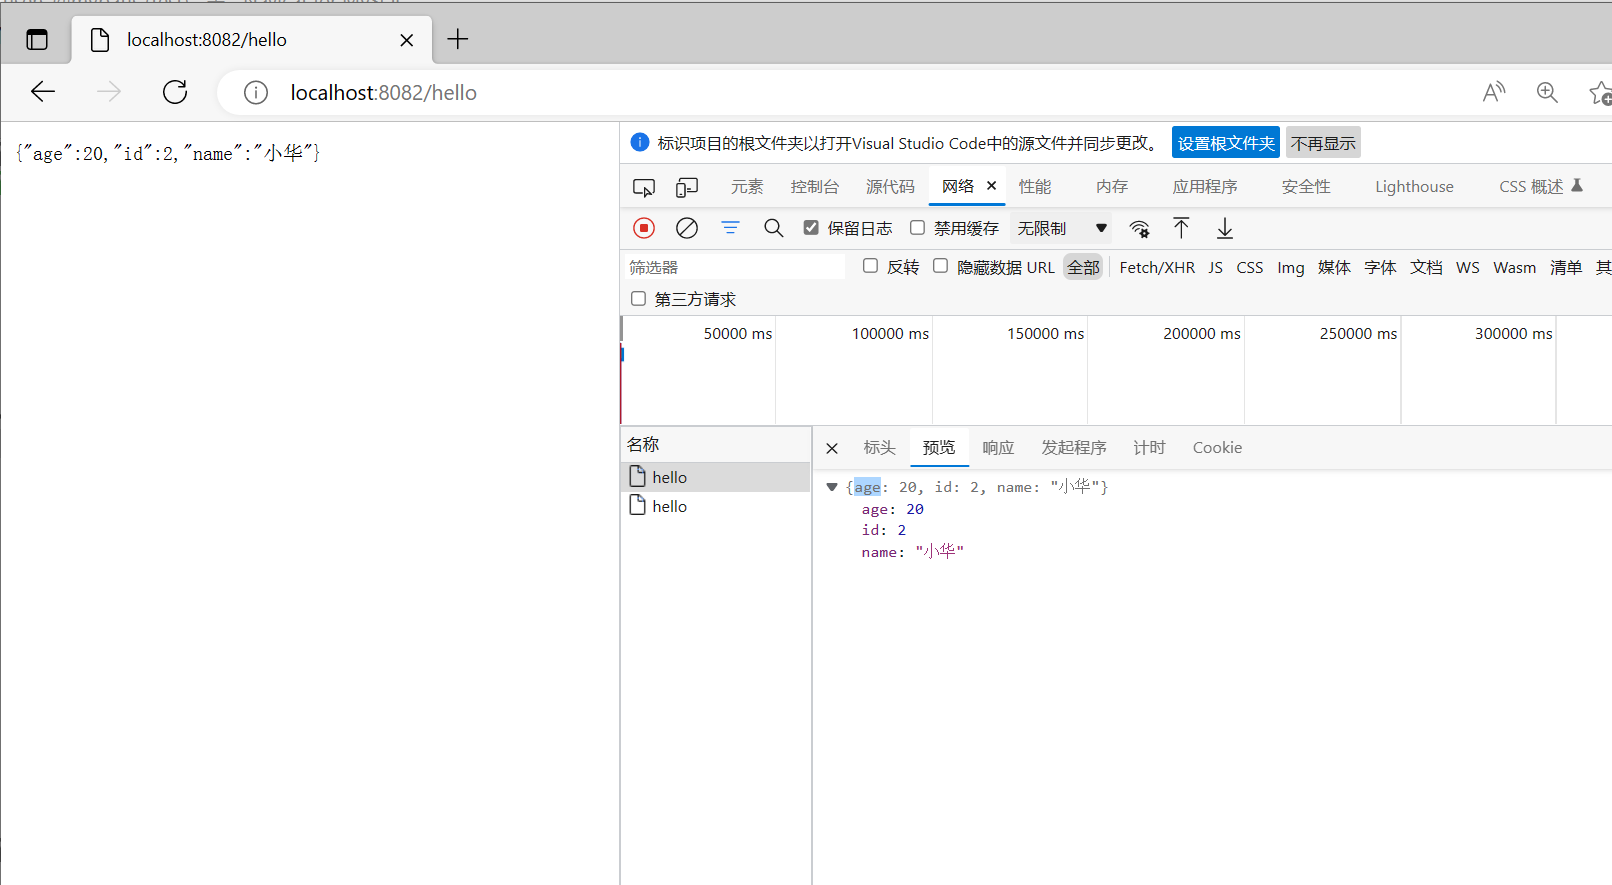Filter requests by Wasm
This screenshot has height=885, width=1612.
pyautogui.click(x=1515, y=267)
